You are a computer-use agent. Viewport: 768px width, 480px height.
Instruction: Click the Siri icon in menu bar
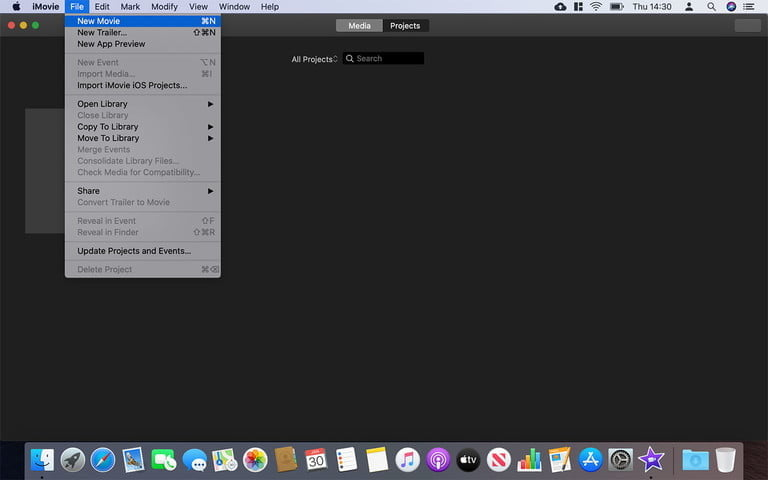731,7
